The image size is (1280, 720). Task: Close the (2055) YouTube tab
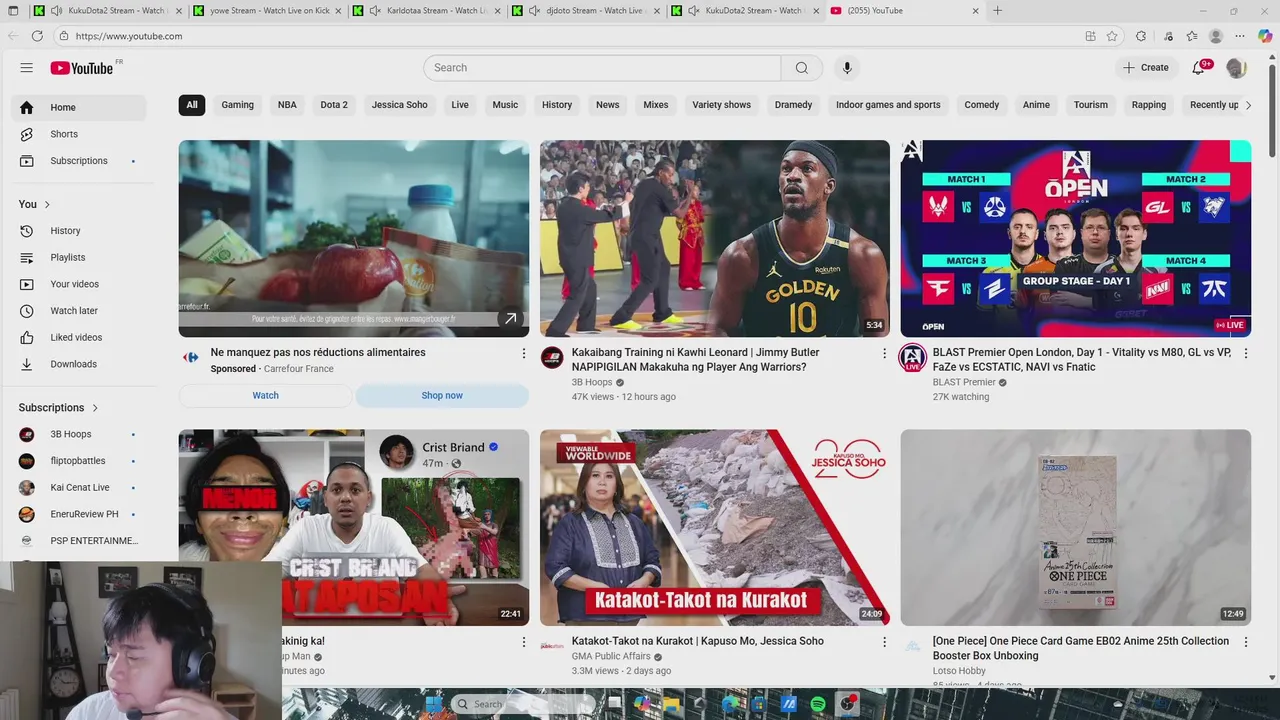(x=975, y=11)
